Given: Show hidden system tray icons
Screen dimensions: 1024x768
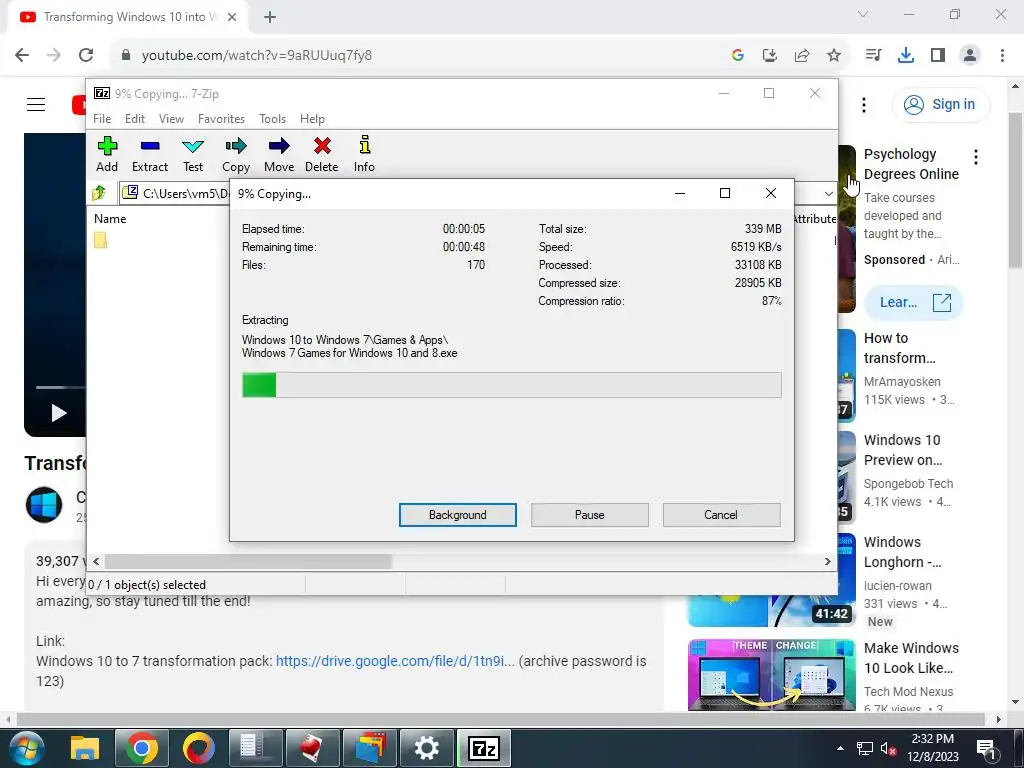Looking at the screenshot, I should click(840, 748).
